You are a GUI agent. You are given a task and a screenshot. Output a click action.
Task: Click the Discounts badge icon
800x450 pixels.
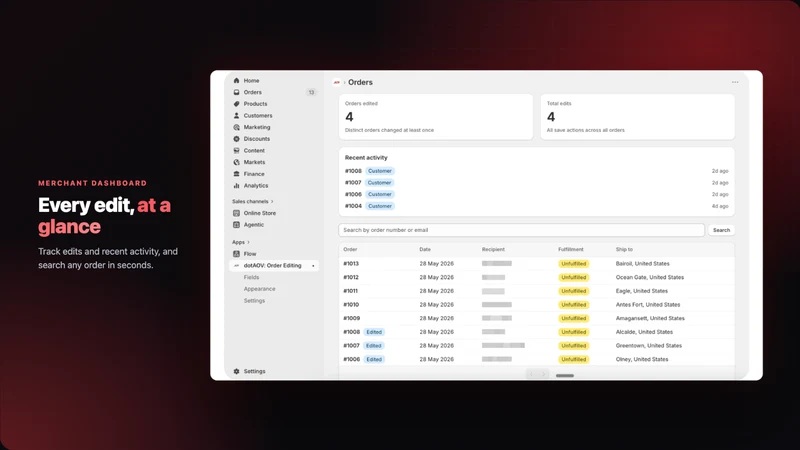(236, 139)
